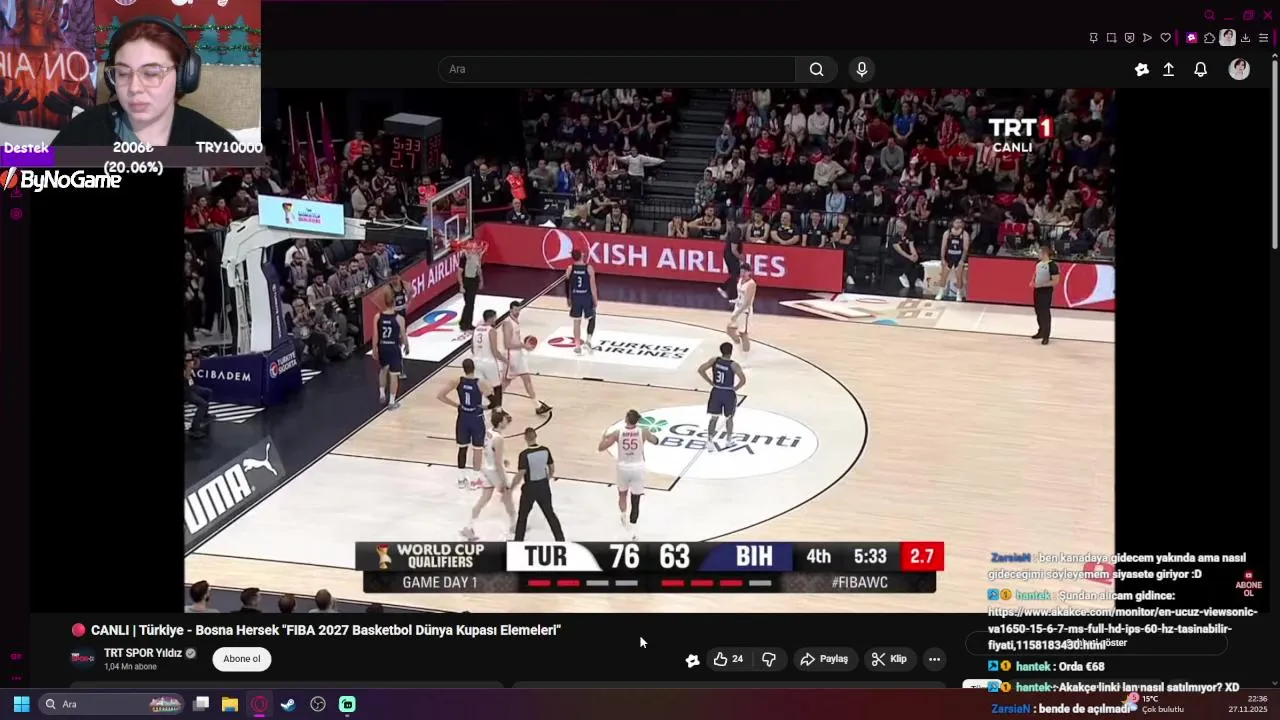Click browser tab search icon

click(1209, 15)
